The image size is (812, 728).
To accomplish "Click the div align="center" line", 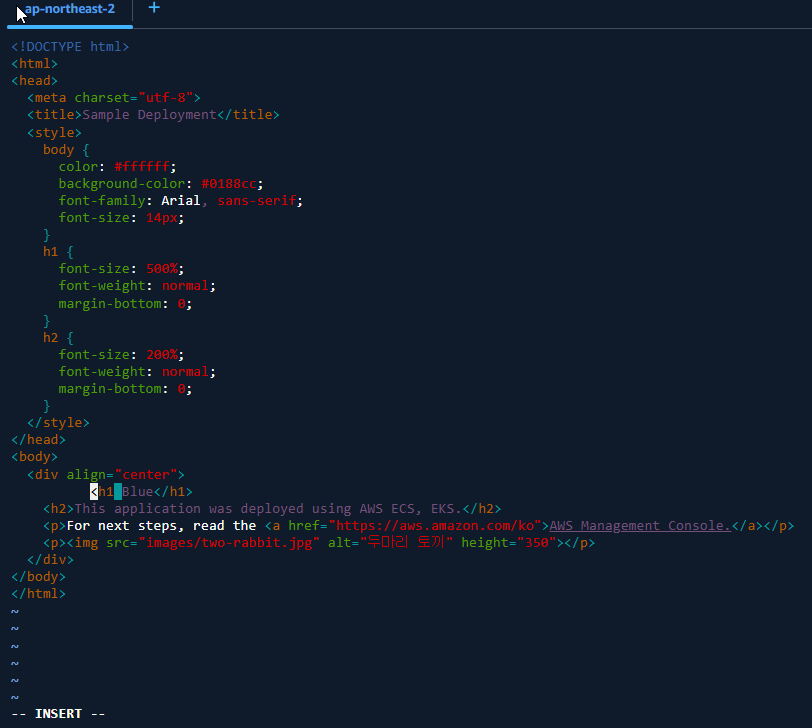I will pos(106,474).
